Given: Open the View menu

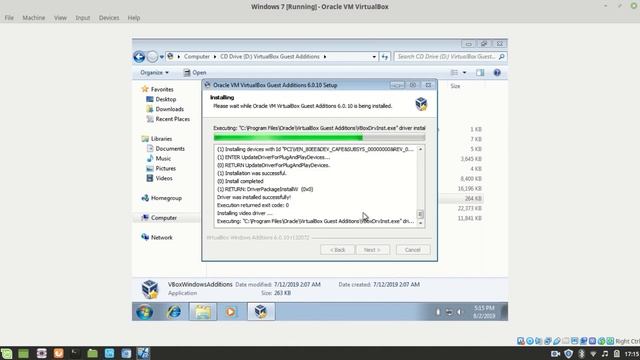Looking at the screenshot, I should (60, 18).
